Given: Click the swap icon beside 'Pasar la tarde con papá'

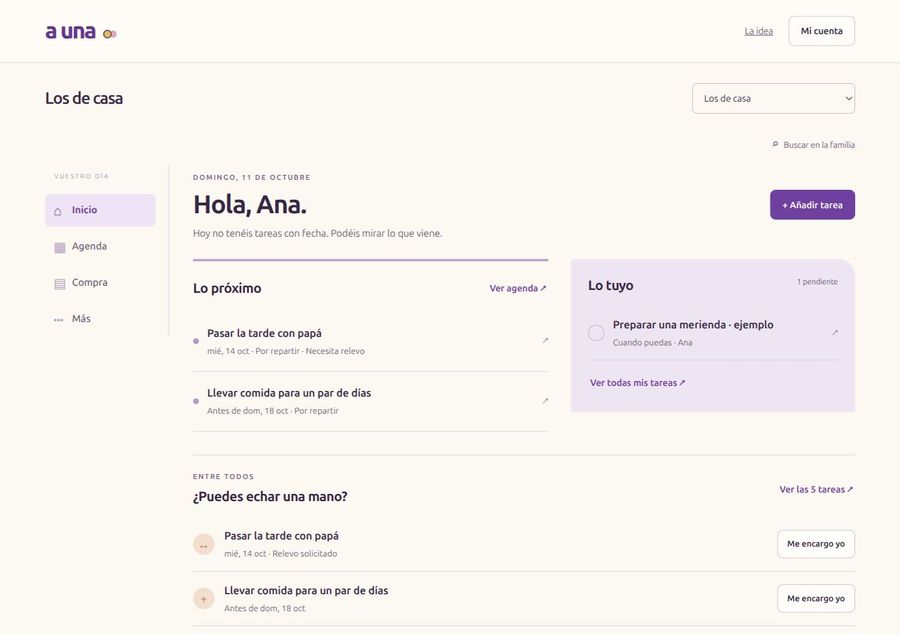Looking at the screenshot, I should pyautogui.click(x=203, y=544).
